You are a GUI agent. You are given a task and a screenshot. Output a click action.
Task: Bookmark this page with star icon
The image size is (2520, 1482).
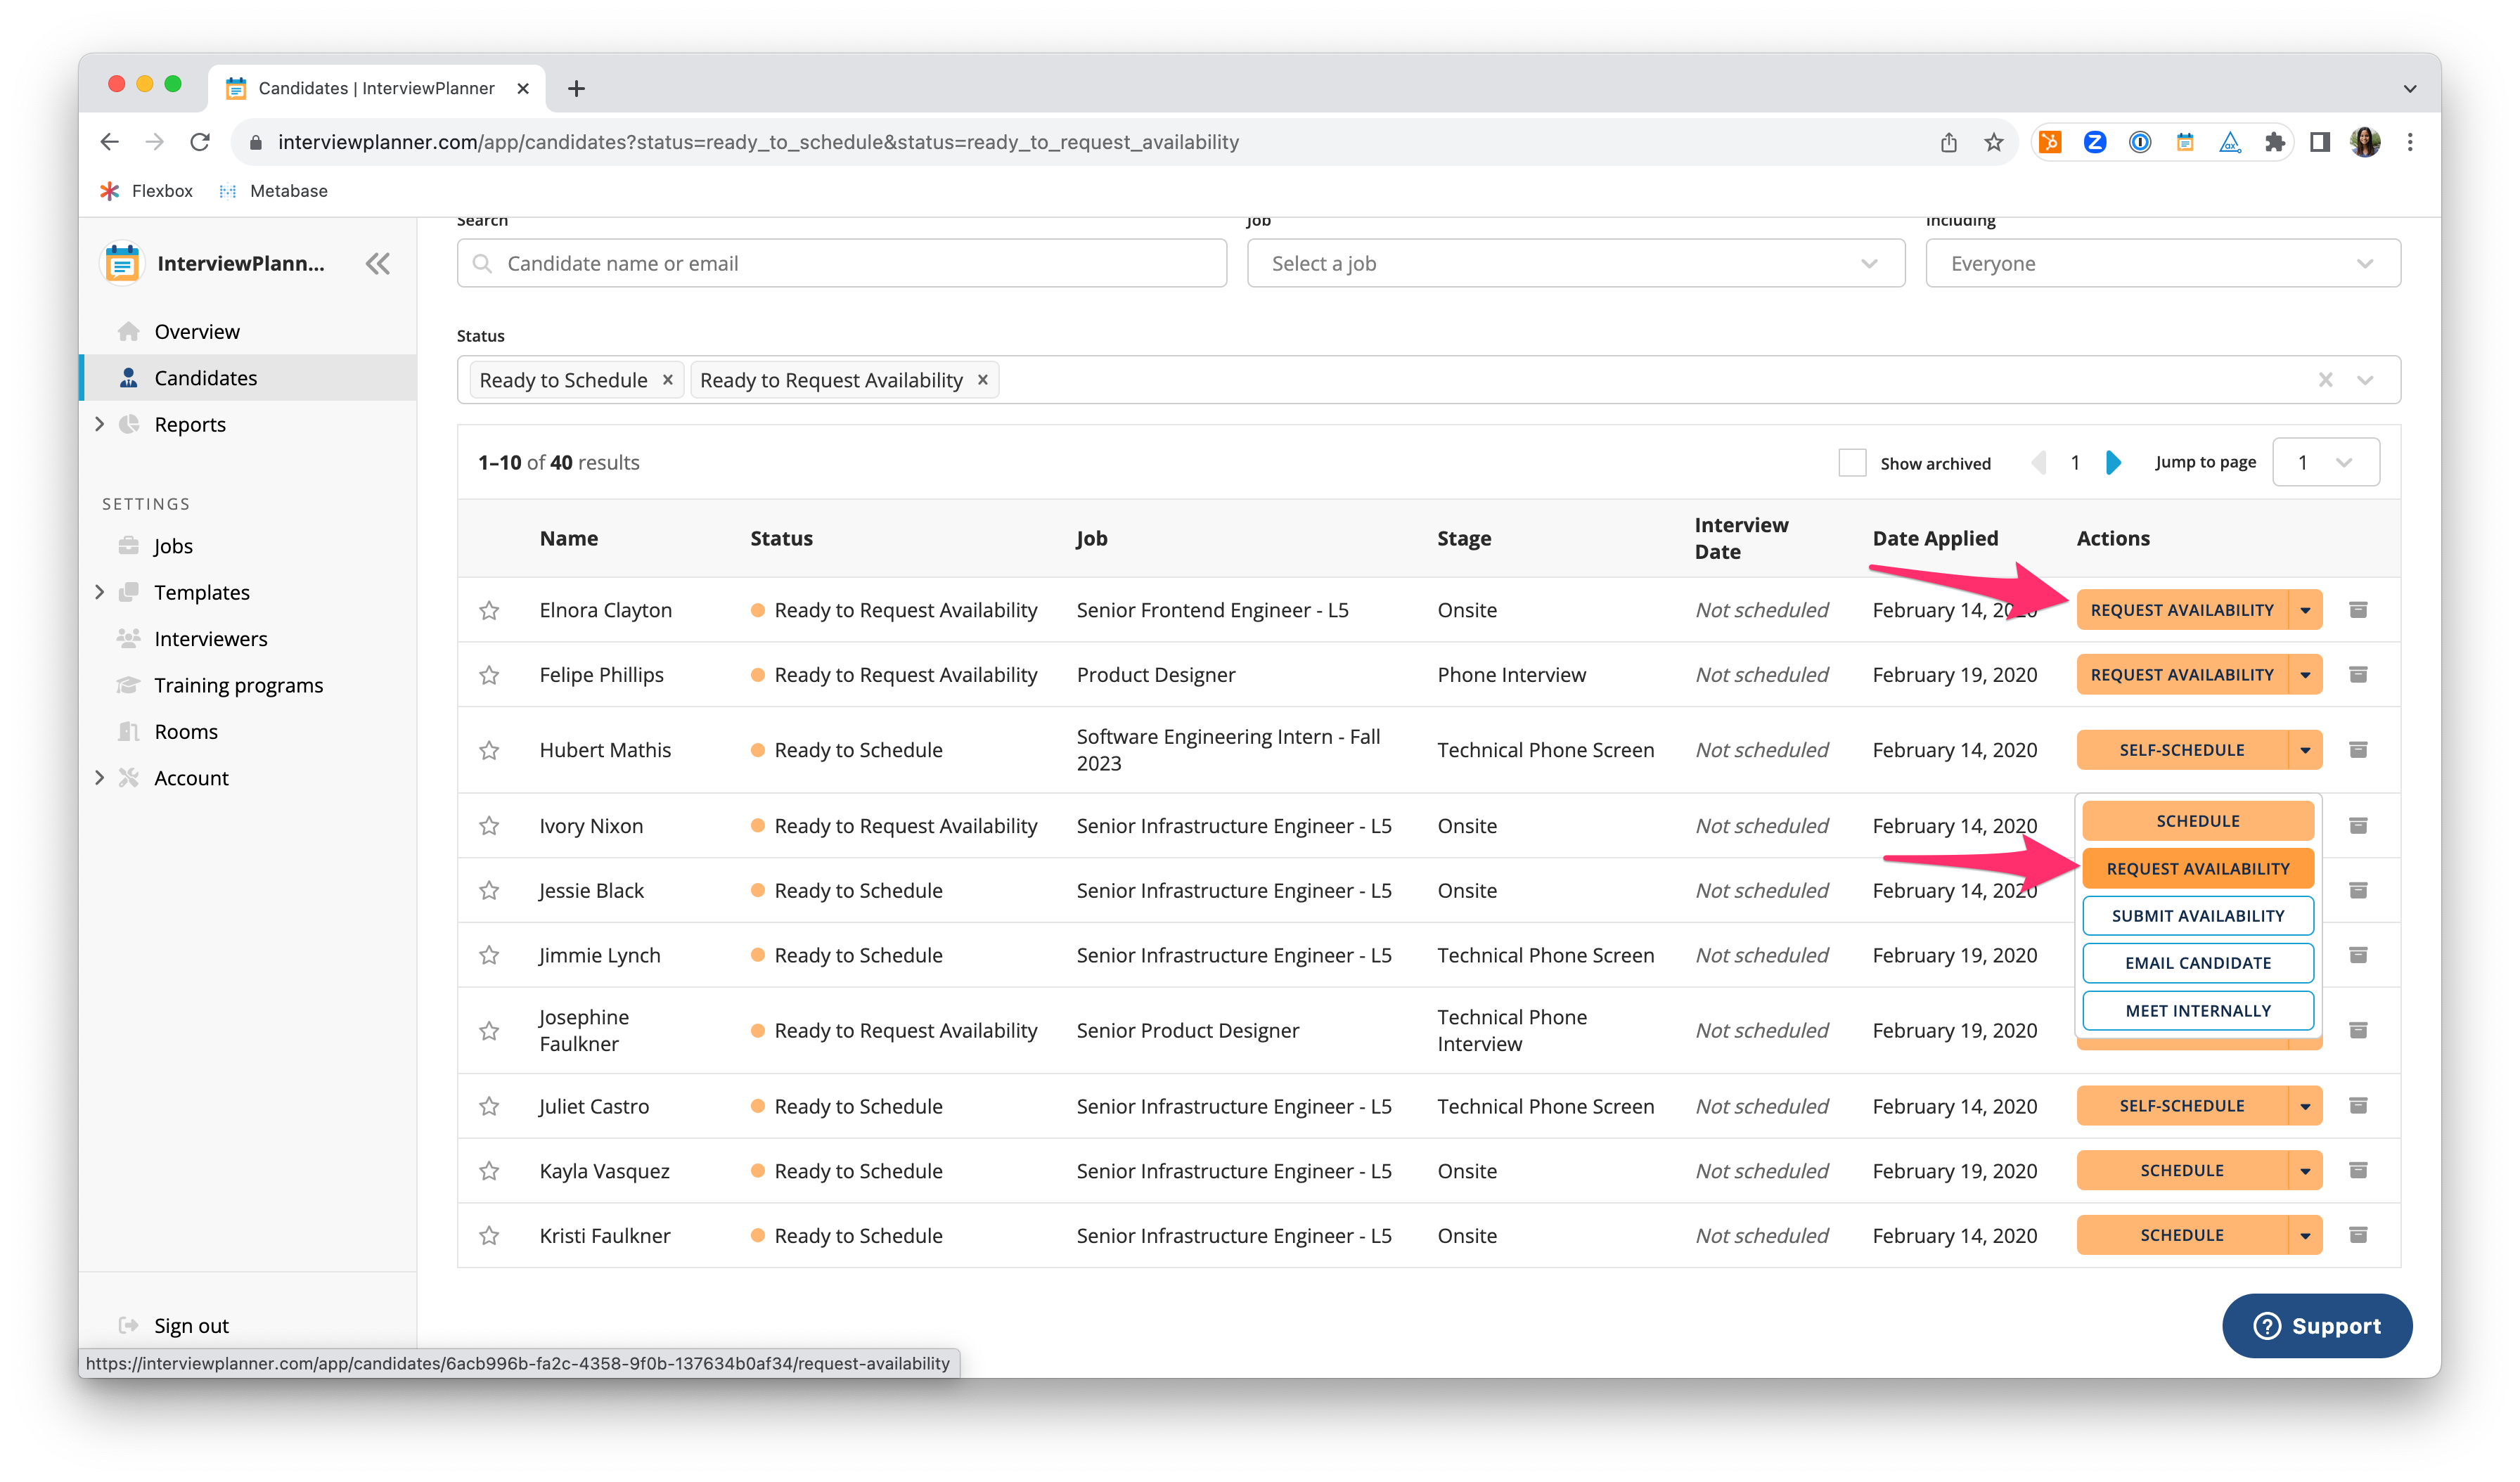[1994, 142]
